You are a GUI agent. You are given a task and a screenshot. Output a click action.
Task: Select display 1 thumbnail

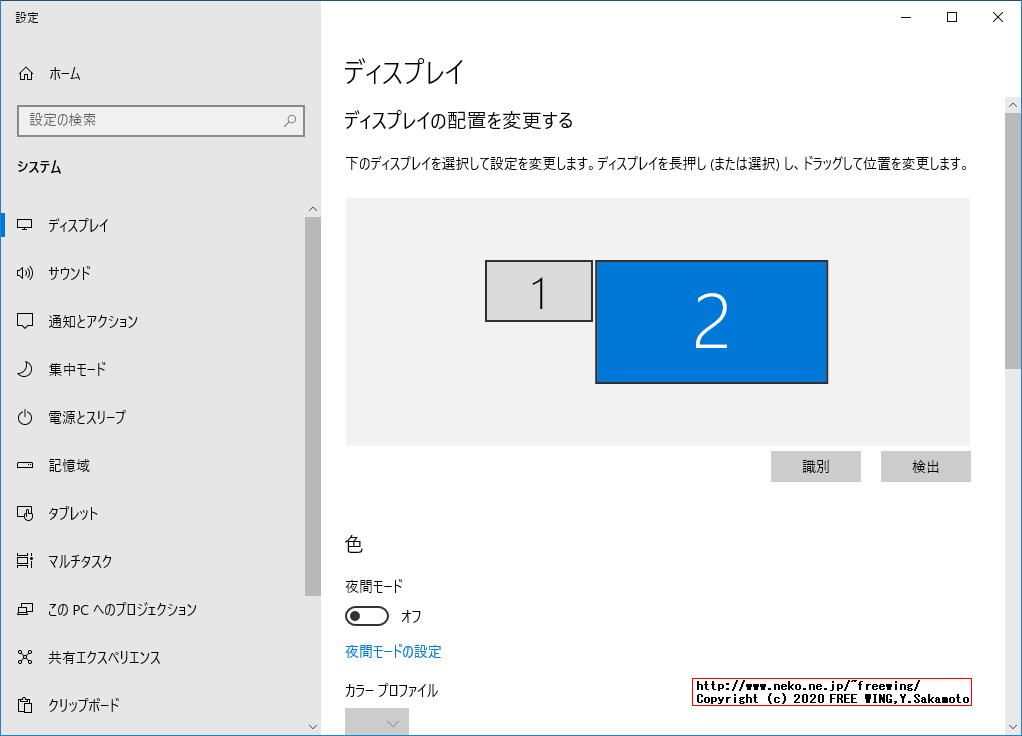[539, 291]
